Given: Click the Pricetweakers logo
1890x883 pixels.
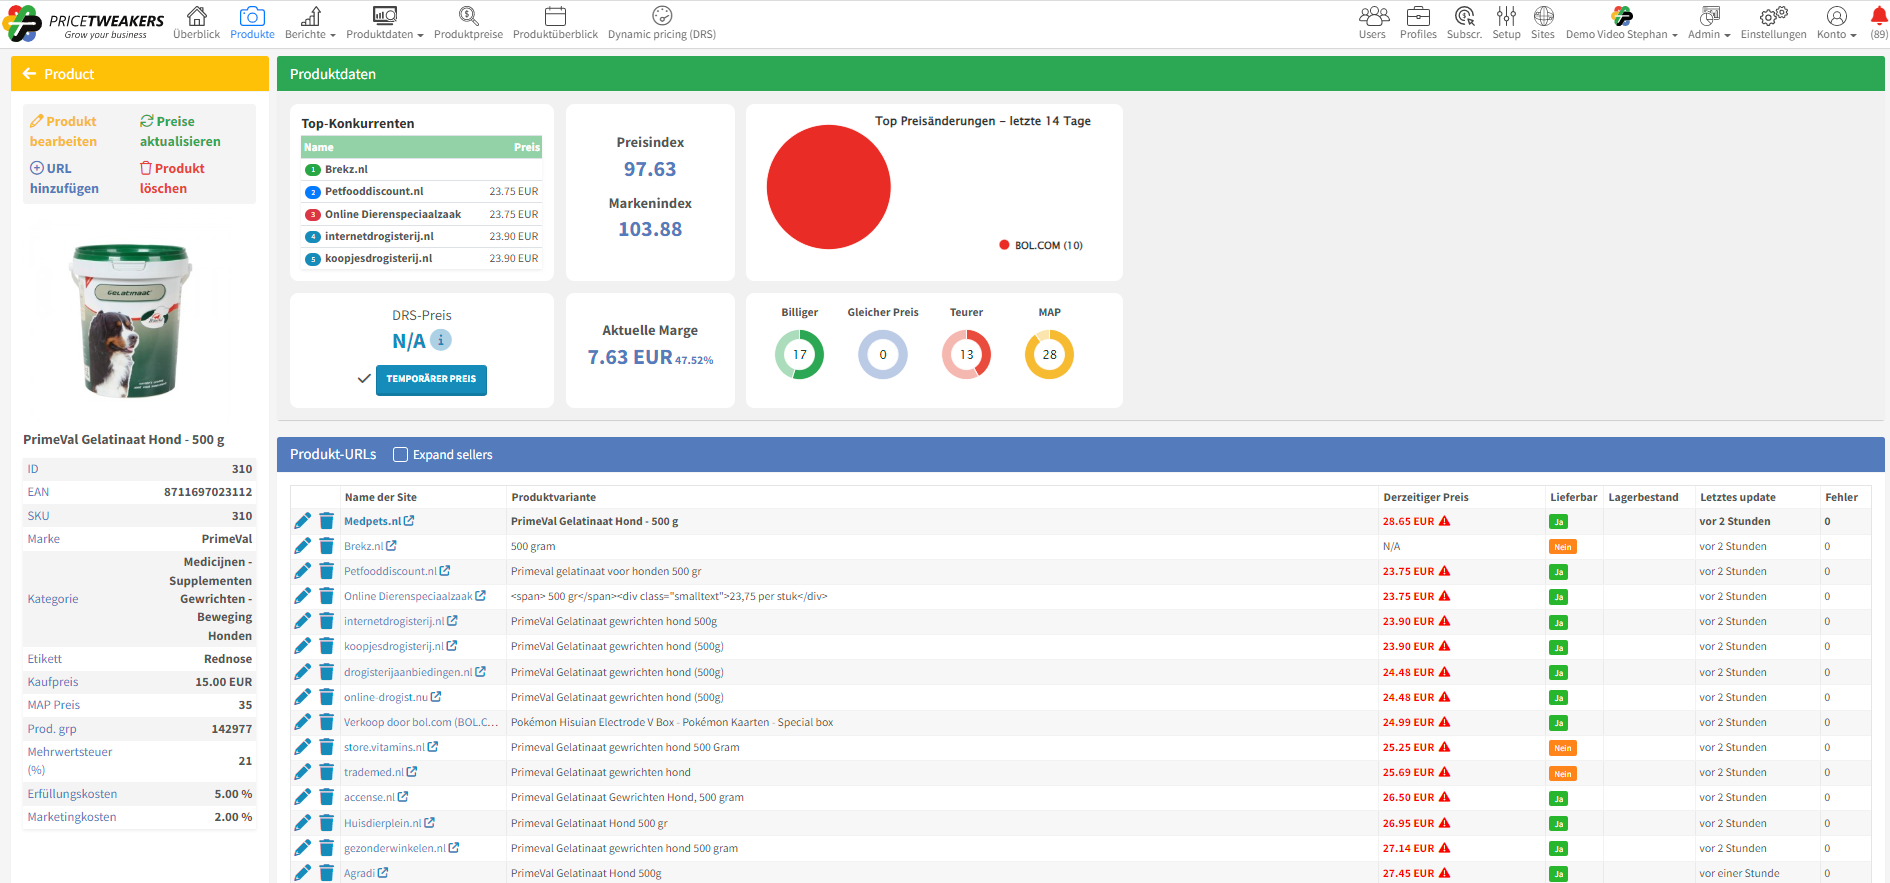Looking at the screenshot, I should [84, 24].
